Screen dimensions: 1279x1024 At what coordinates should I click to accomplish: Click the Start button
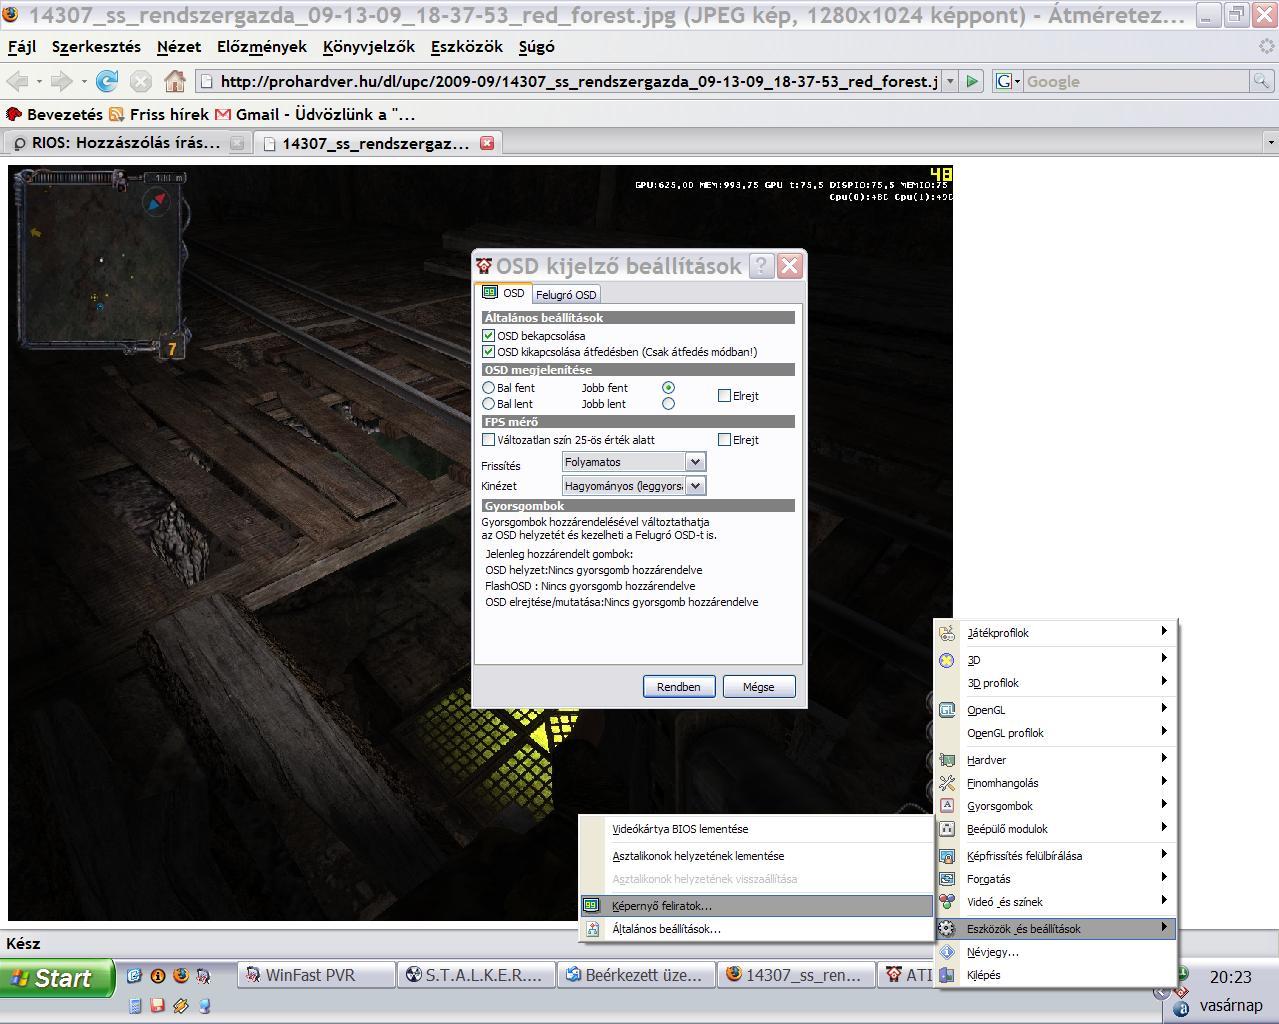57,977
